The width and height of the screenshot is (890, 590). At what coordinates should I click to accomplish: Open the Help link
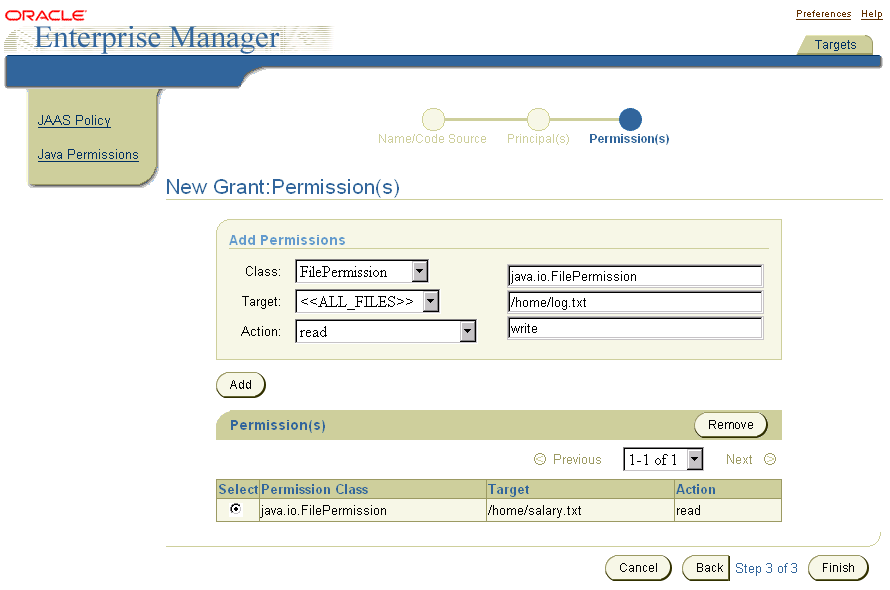point(871,14)
